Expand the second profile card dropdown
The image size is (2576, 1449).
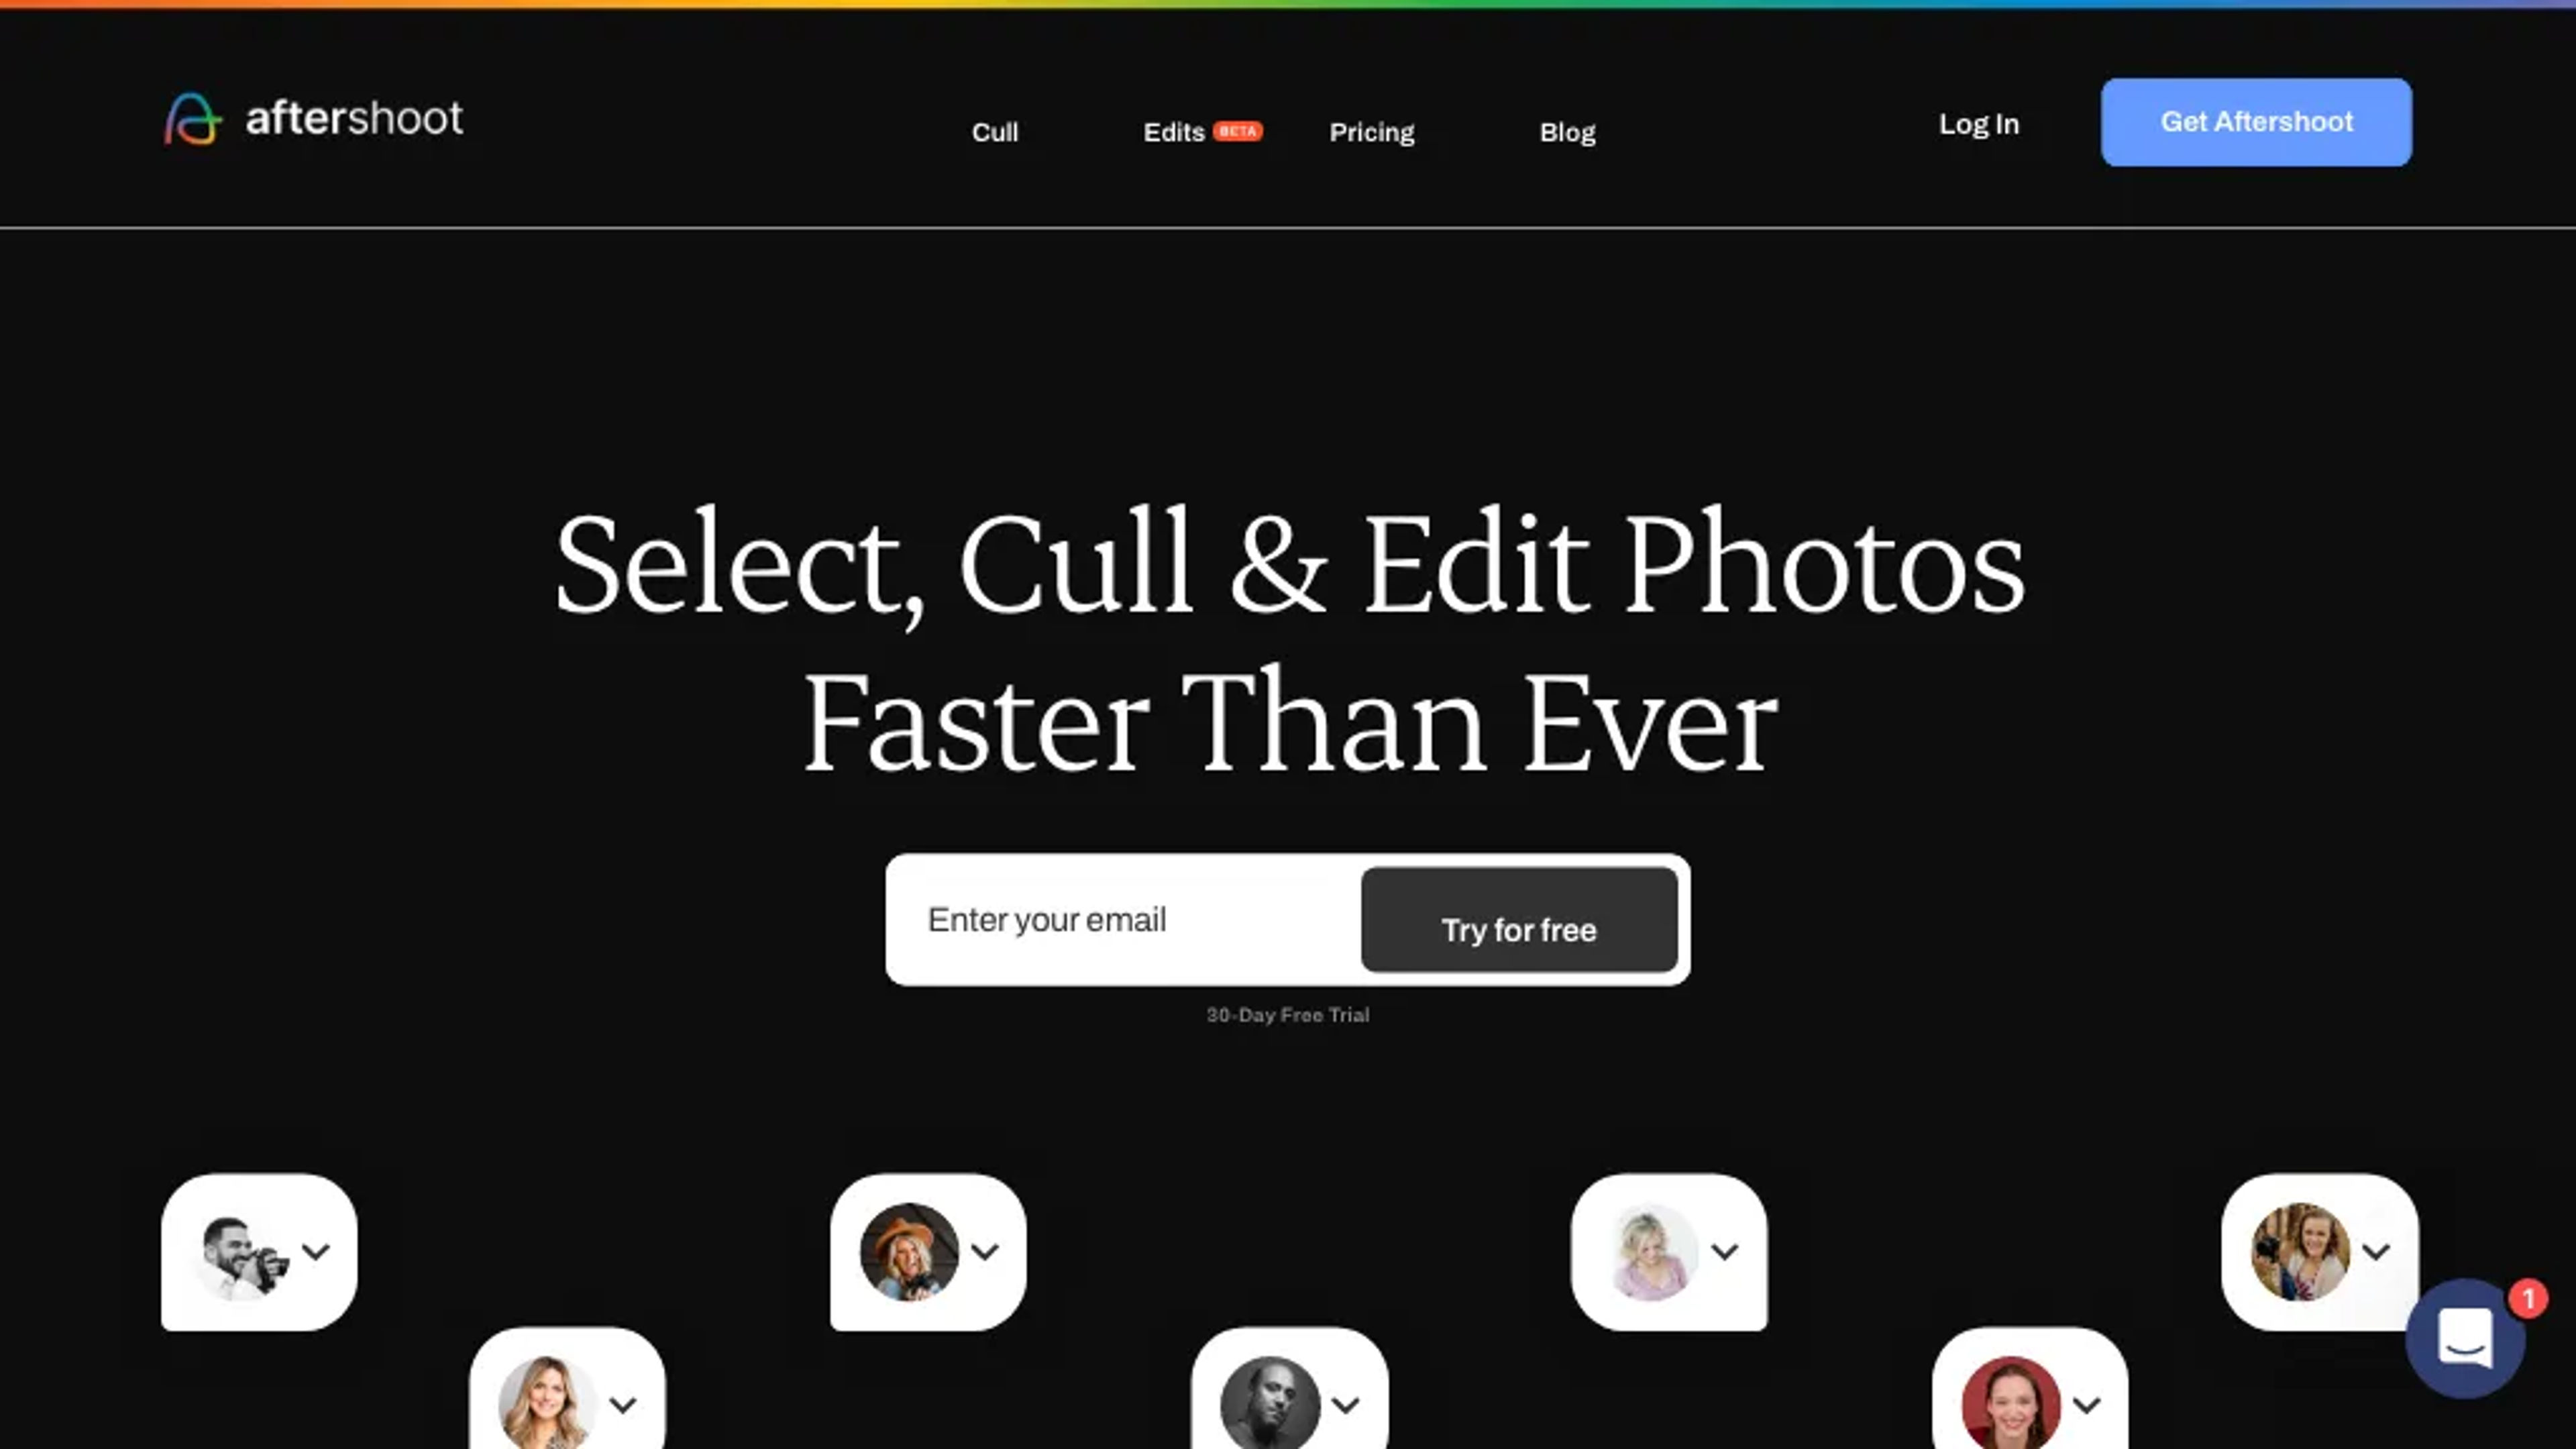coord(985,1251)
